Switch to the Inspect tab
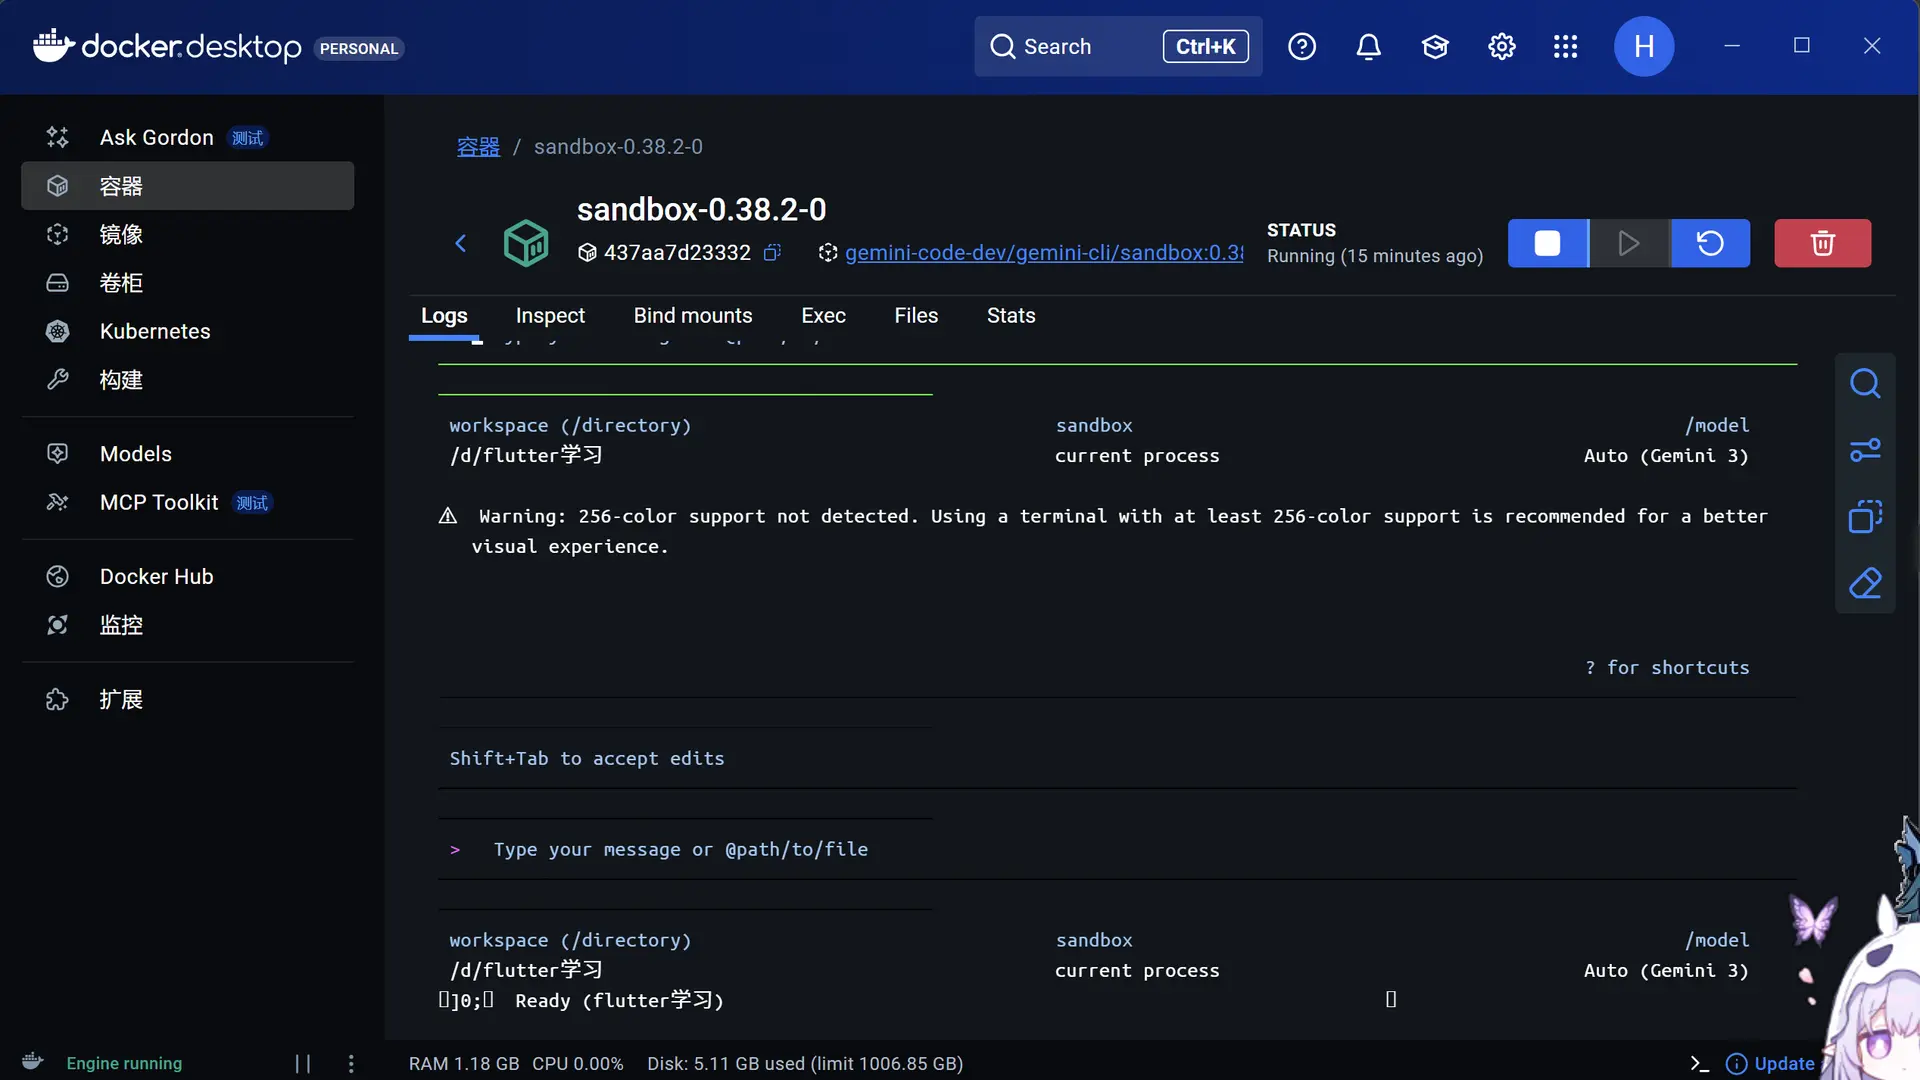The height and width of the screenshot is (1080, 1920). [550, 316]
